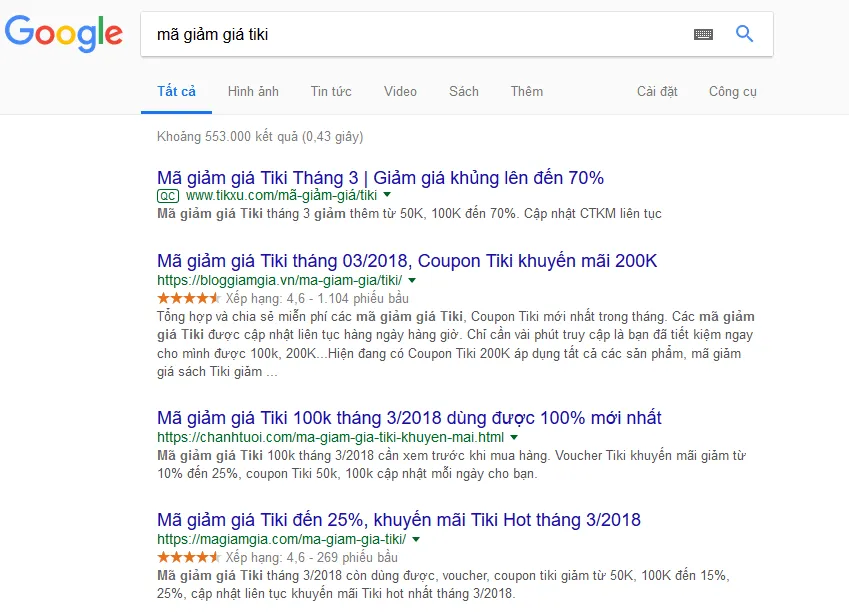The image size is (849, 616).
Task: Open result 'Mã giảm giá Tiki 100k tháng 3/2018'
Action: 409,418
